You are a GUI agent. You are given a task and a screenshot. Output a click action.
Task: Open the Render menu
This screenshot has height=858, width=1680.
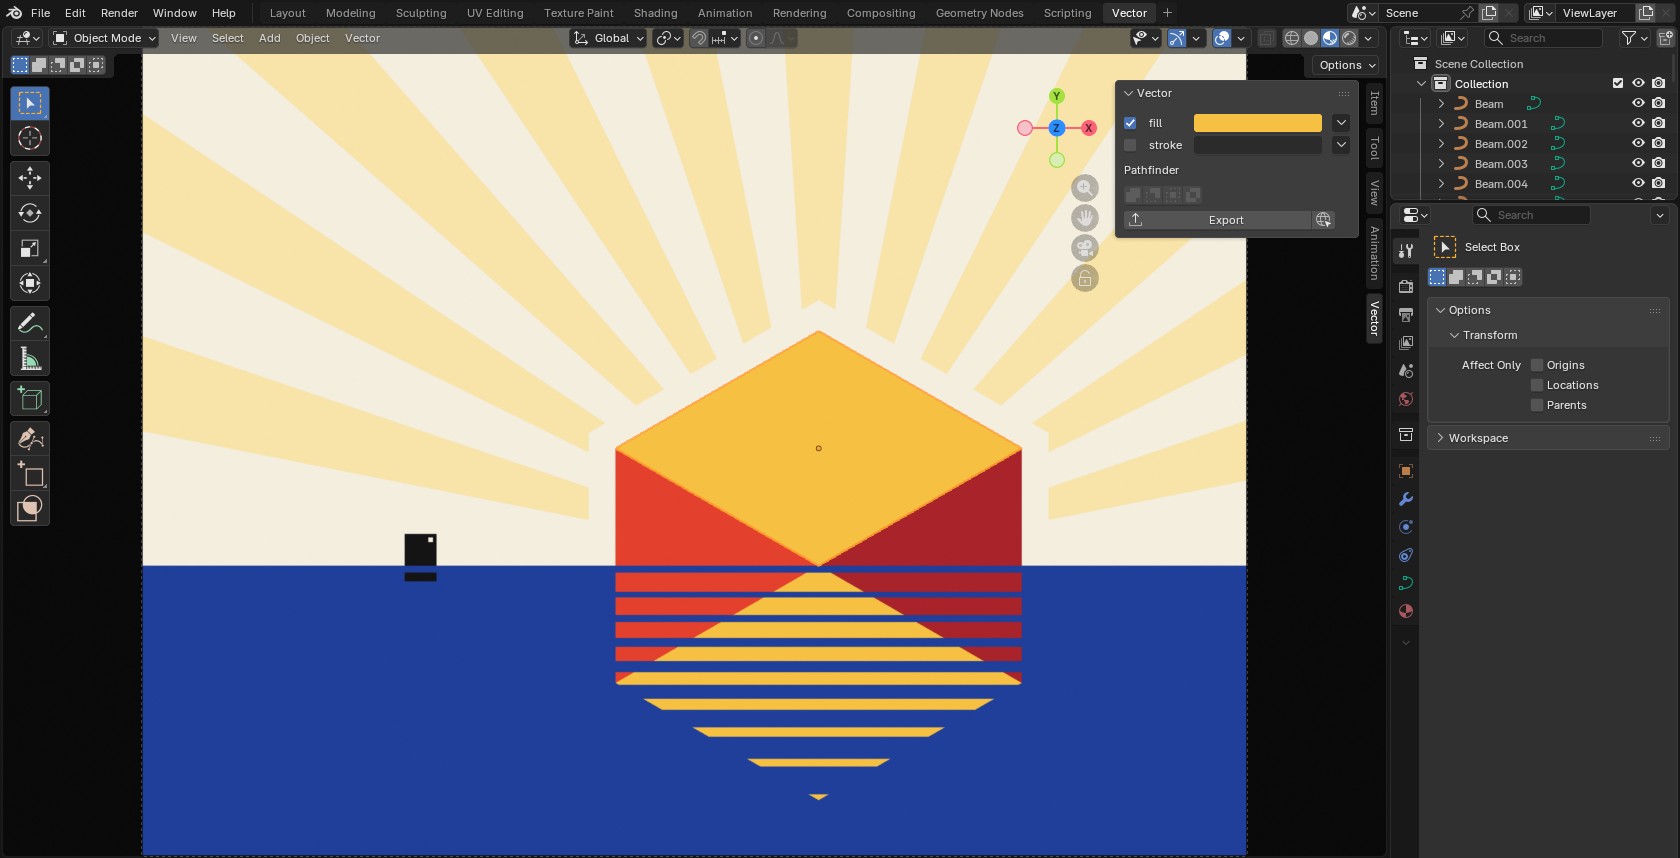click(x=119, y=13)
